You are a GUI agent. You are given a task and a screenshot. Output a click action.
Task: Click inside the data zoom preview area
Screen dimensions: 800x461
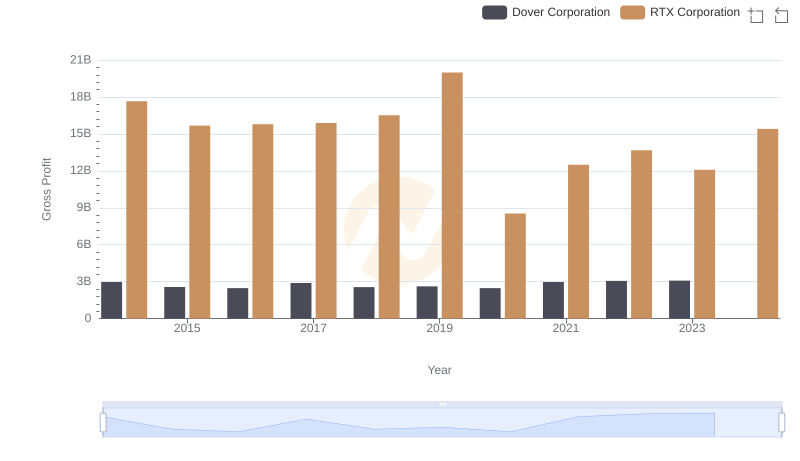pyautogui.click(x=442, y=423)
